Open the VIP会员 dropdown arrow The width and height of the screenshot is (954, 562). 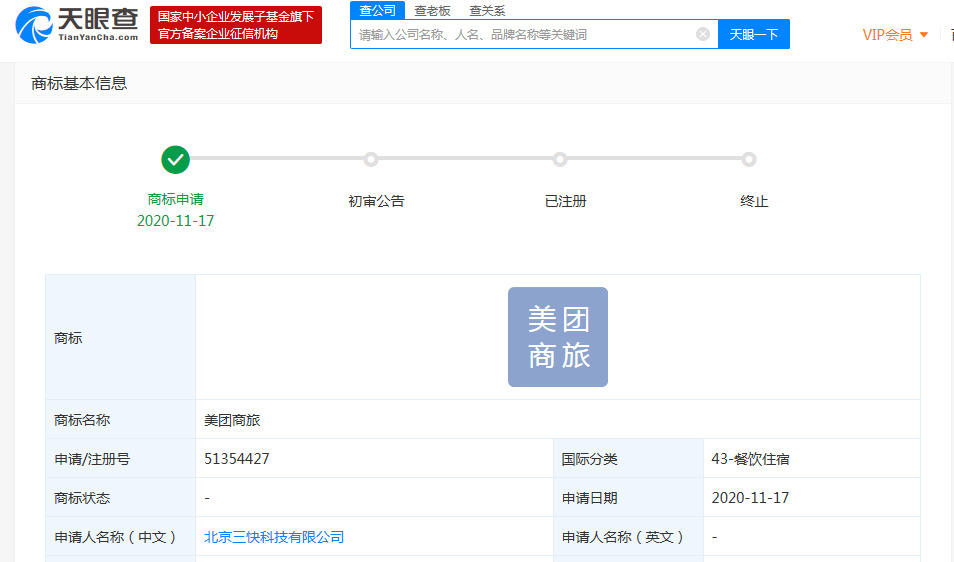tap(924, 35)
